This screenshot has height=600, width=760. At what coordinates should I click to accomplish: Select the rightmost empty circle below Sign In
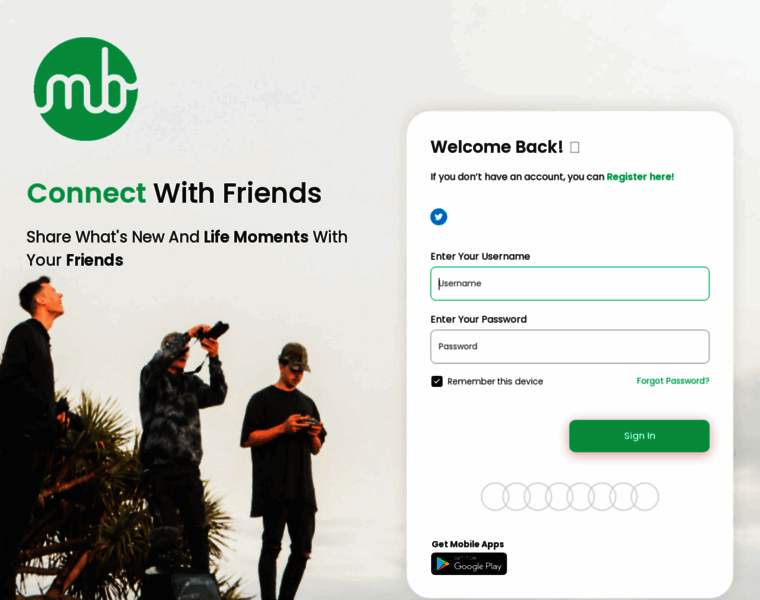point(645,496)
